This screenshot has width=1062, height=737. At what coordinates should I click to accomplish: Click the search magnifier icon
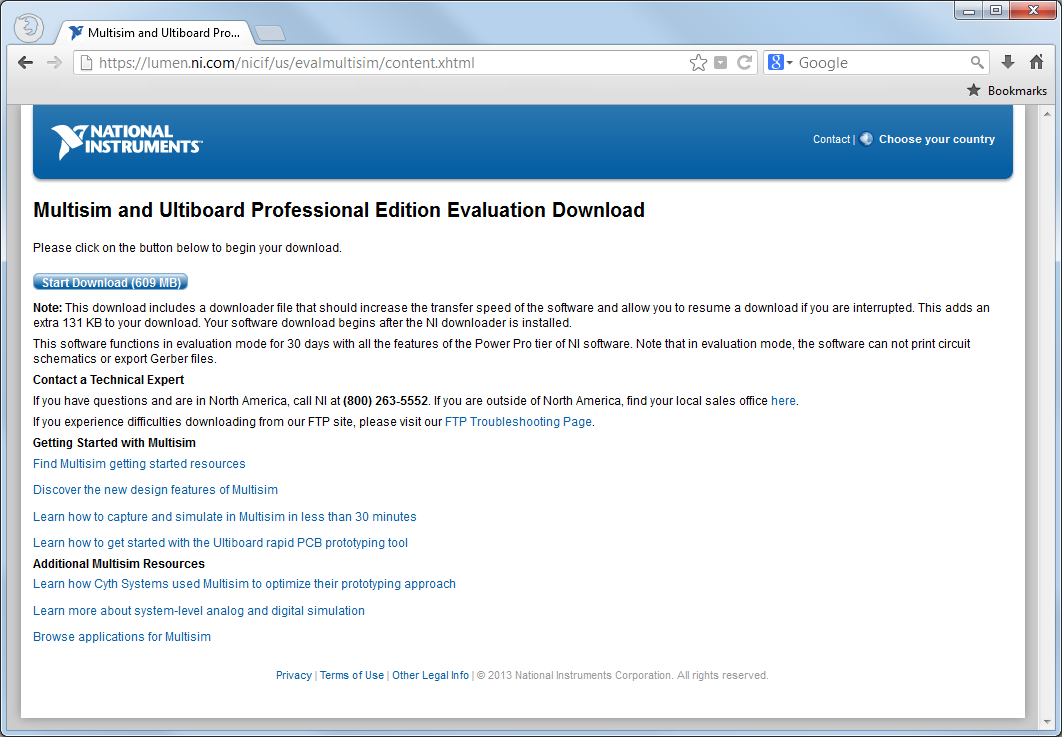tap(977, 63)
